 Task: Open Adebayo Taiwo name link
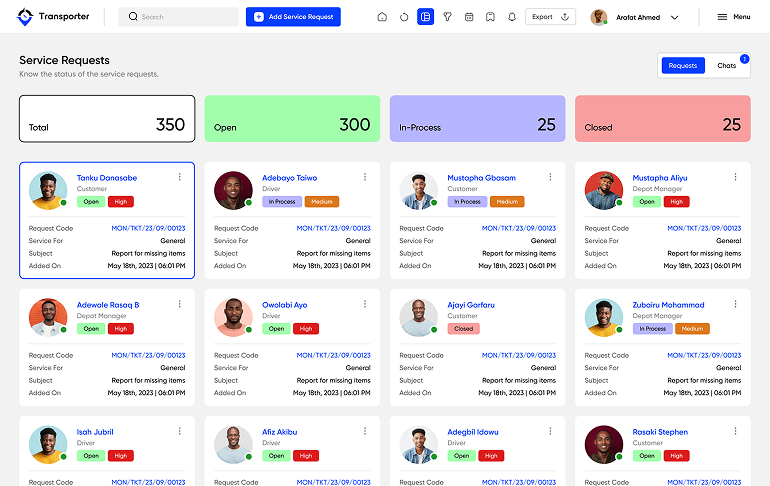[x=289, y=178]
